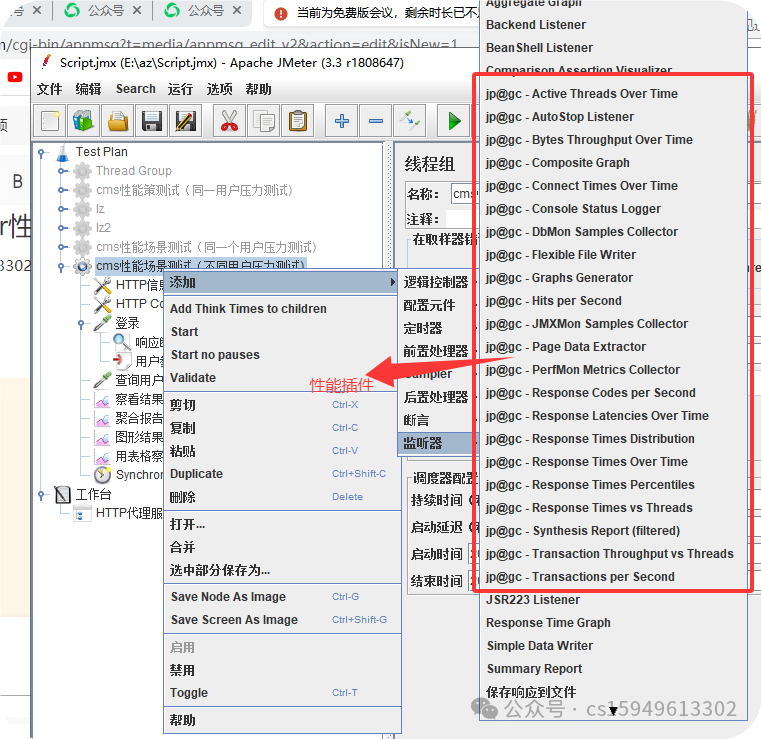Choose Validate in context menu
The width and height of the screenshot is (761, 739).
(282, 378)
